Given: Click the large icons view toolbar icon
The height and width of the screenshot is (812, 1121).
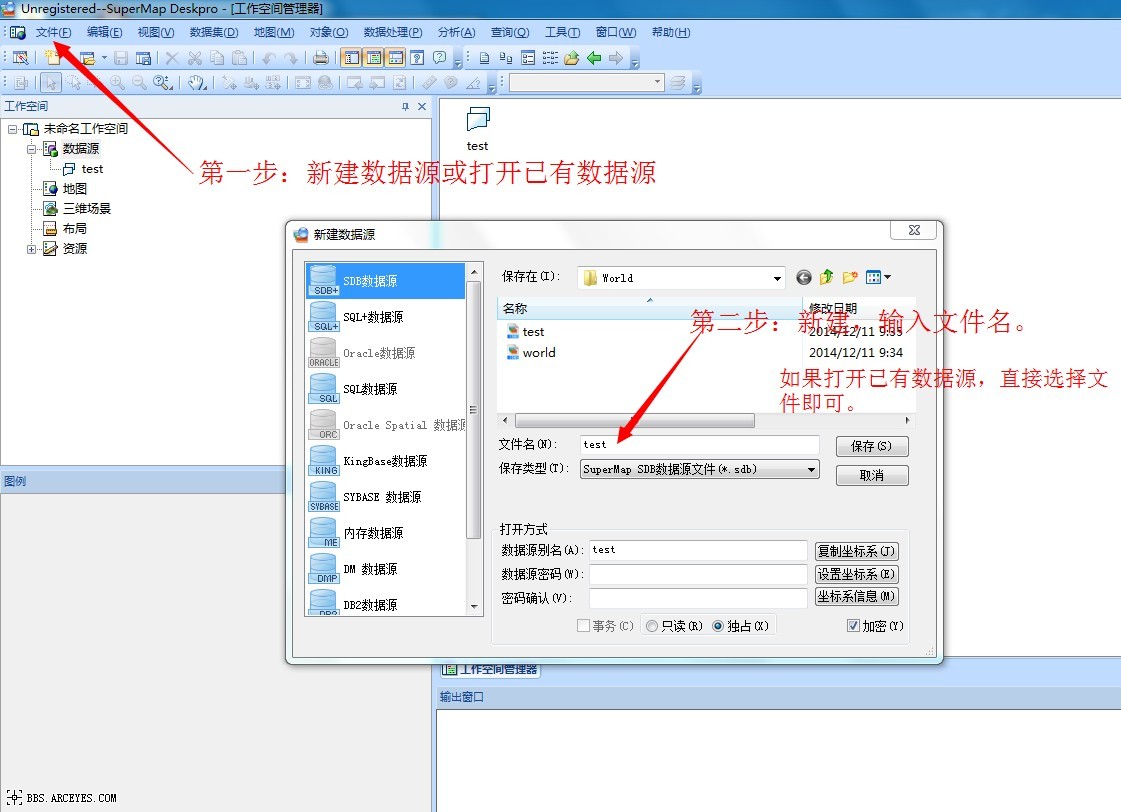Looking at the screenshot, I should pyautogui.click(x=484, y=58).
